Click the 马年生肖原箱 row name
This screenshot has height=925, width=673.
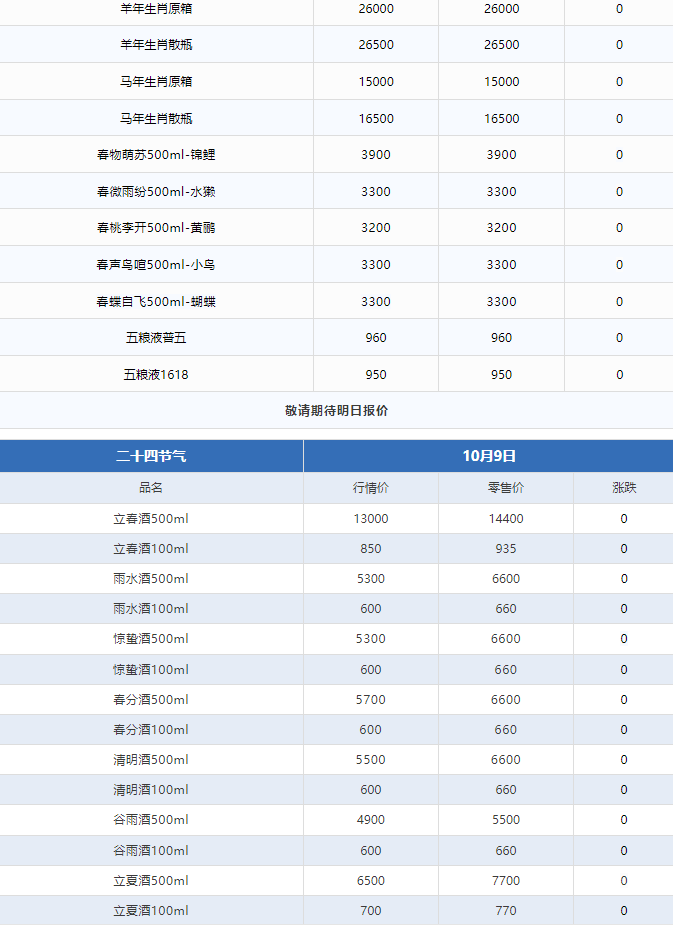(156, 81)
